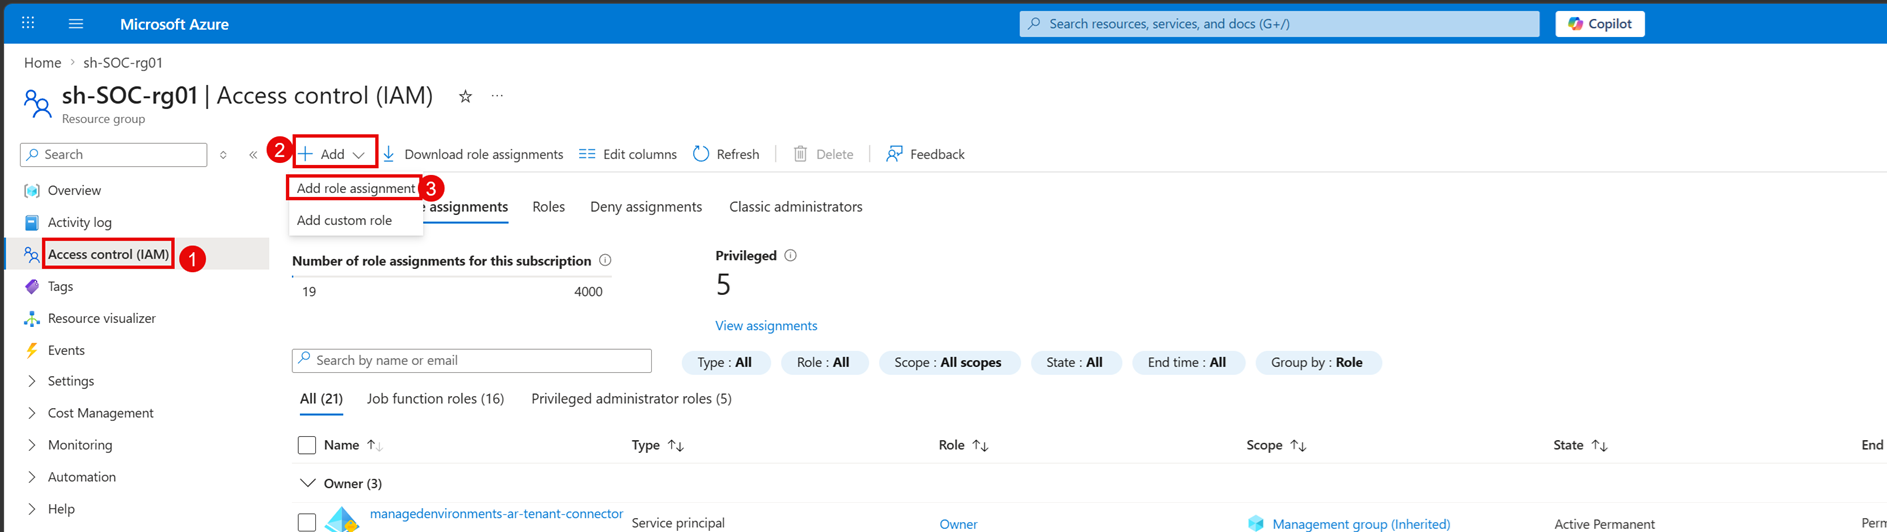Click info icon next to role assignments count
The width and height of the screenshot is (1887, 532).
(605, 260)
